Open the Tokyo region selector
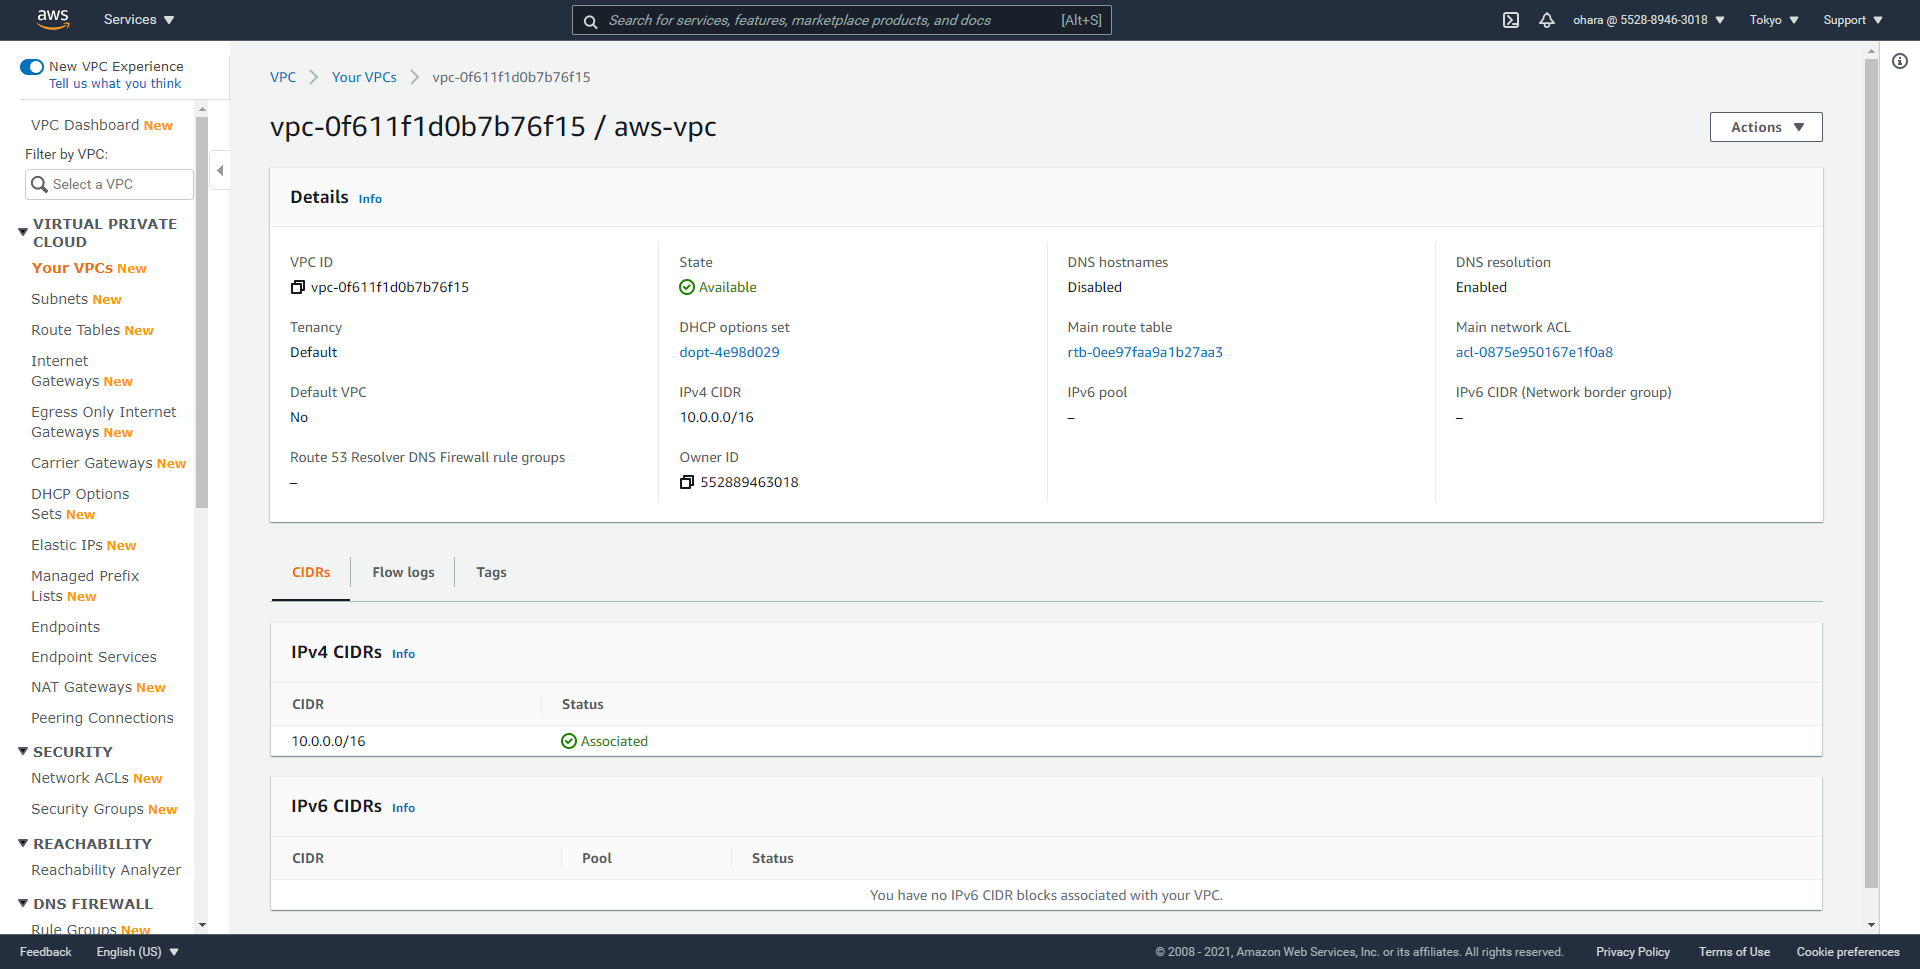This screenshot has height=969, width=1920. pyautogui.click(x=1773, y=20)
